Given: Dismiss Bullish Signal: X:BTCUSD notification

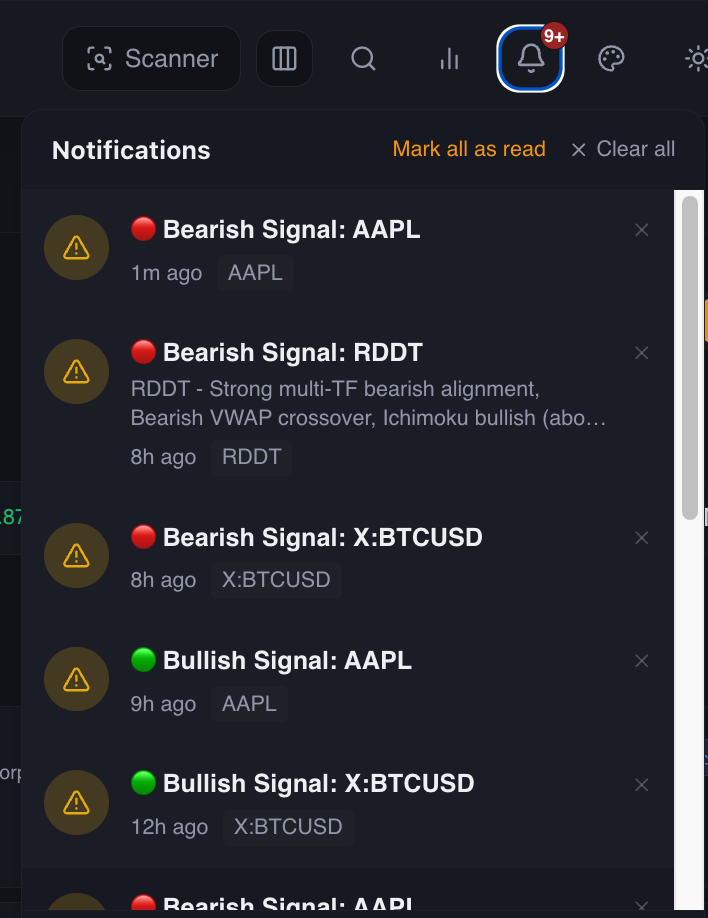Looking at the screenshot, I should tap(642, 784).
